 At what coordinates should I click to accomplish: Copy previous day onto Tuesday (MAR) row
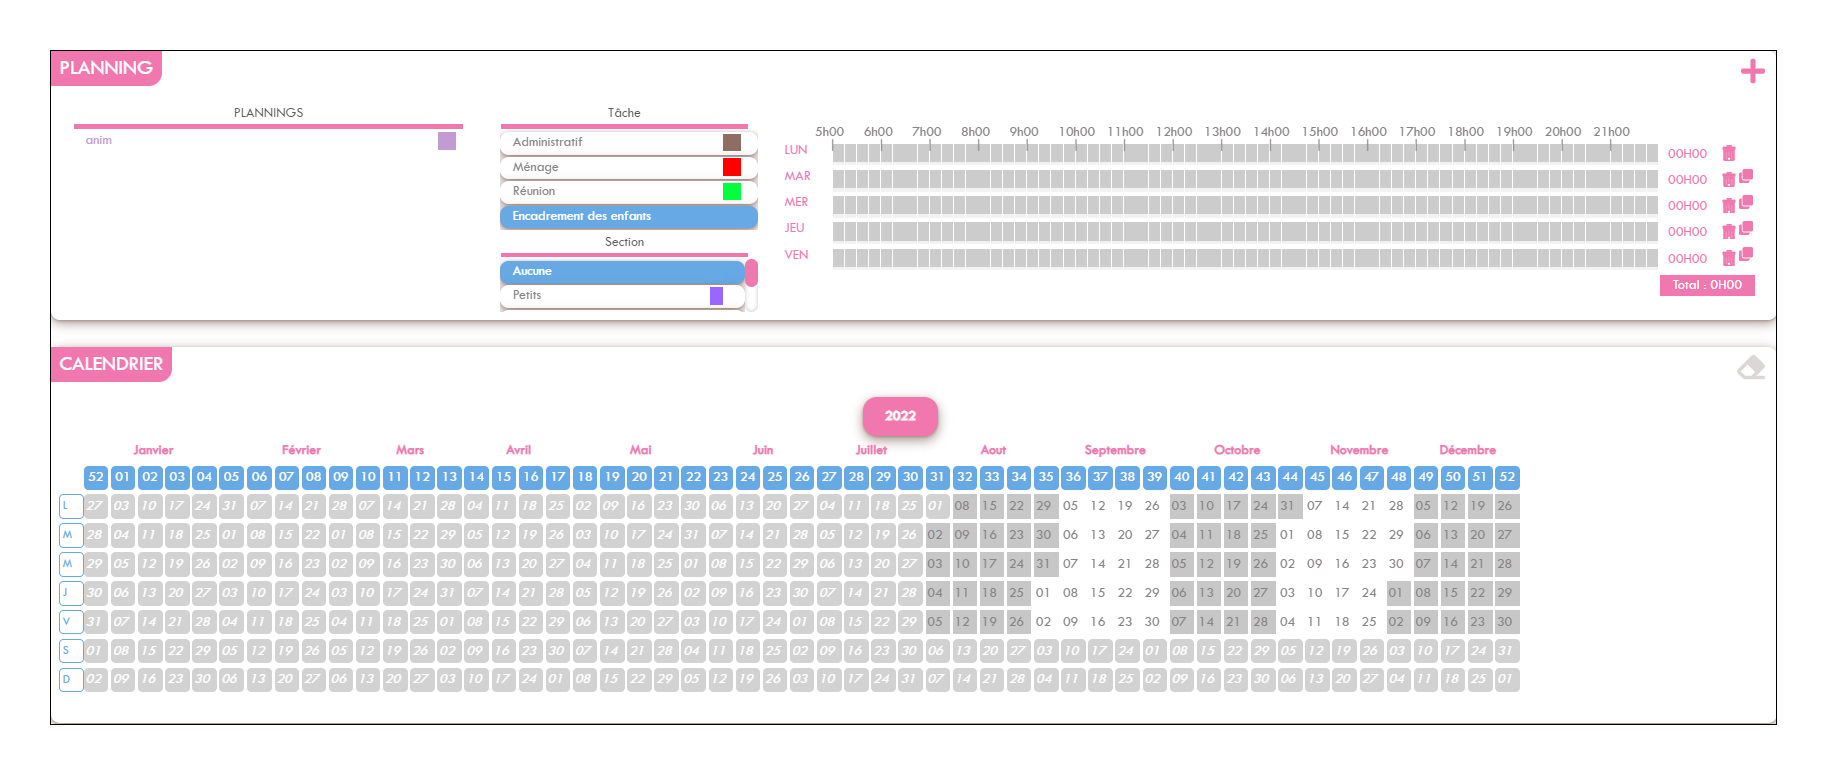(x=1746, y=176)
